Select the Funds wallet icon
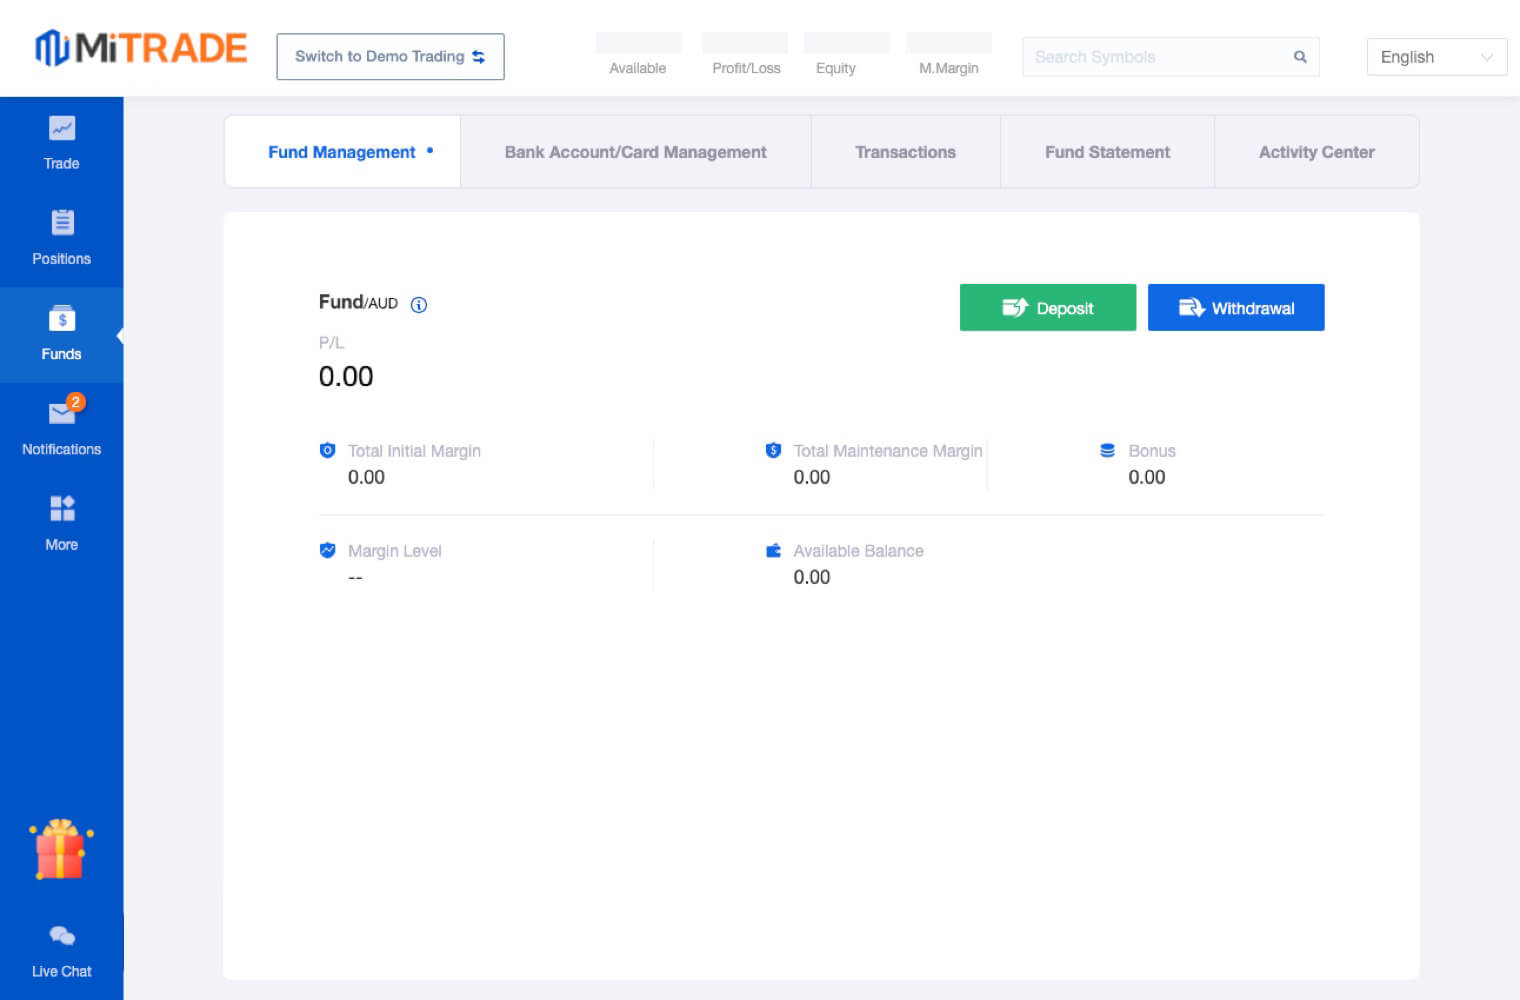1520x1000 pixels. point(62,319)
